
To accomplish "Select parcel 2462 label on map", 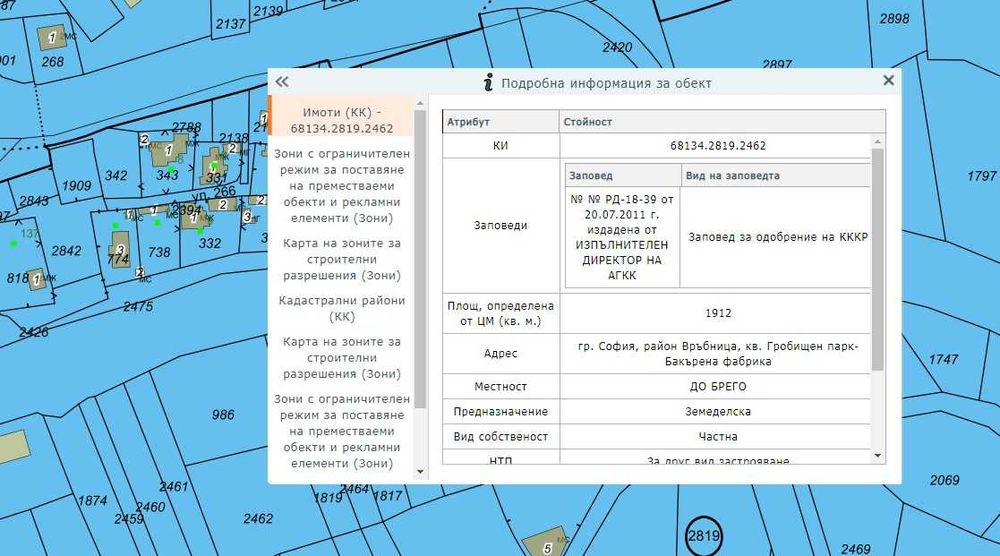I will pyautogui.click(x=258, y=519).
